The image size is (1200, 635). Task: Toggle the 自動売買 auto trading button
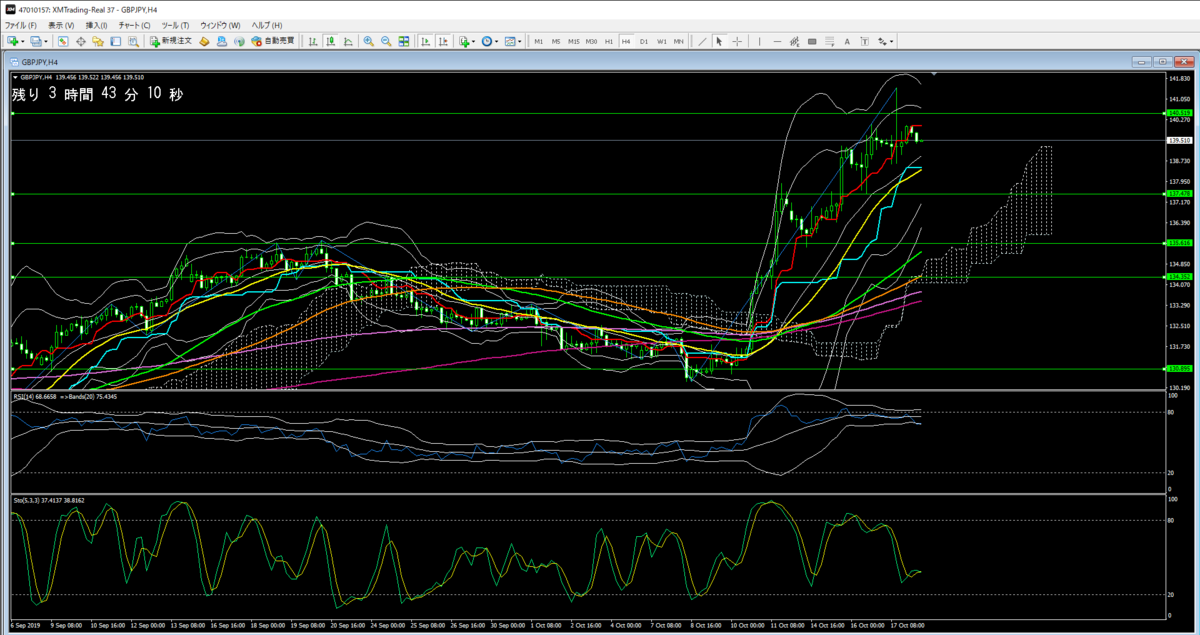point(272,41)
